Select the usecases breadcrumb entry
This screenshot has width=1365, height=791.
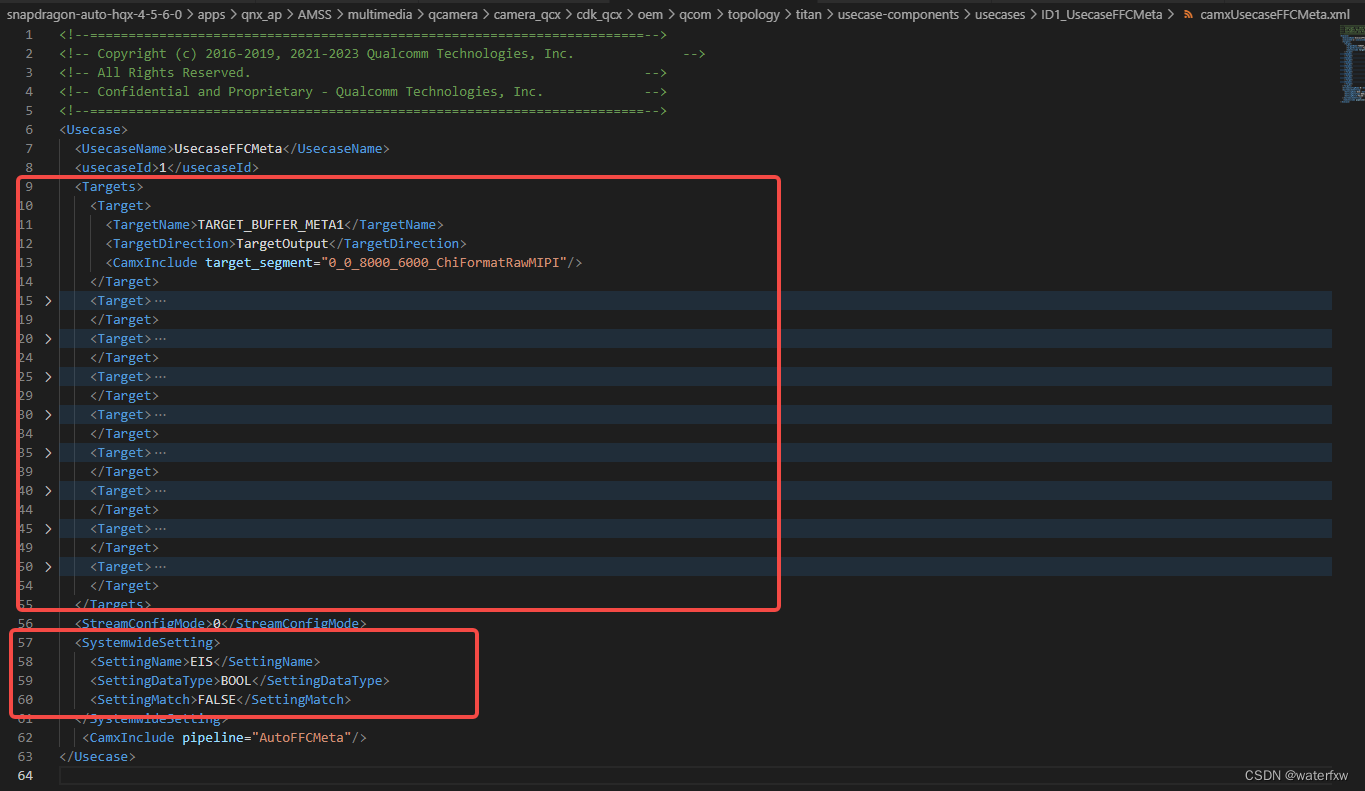click(x=1002, y=15)
